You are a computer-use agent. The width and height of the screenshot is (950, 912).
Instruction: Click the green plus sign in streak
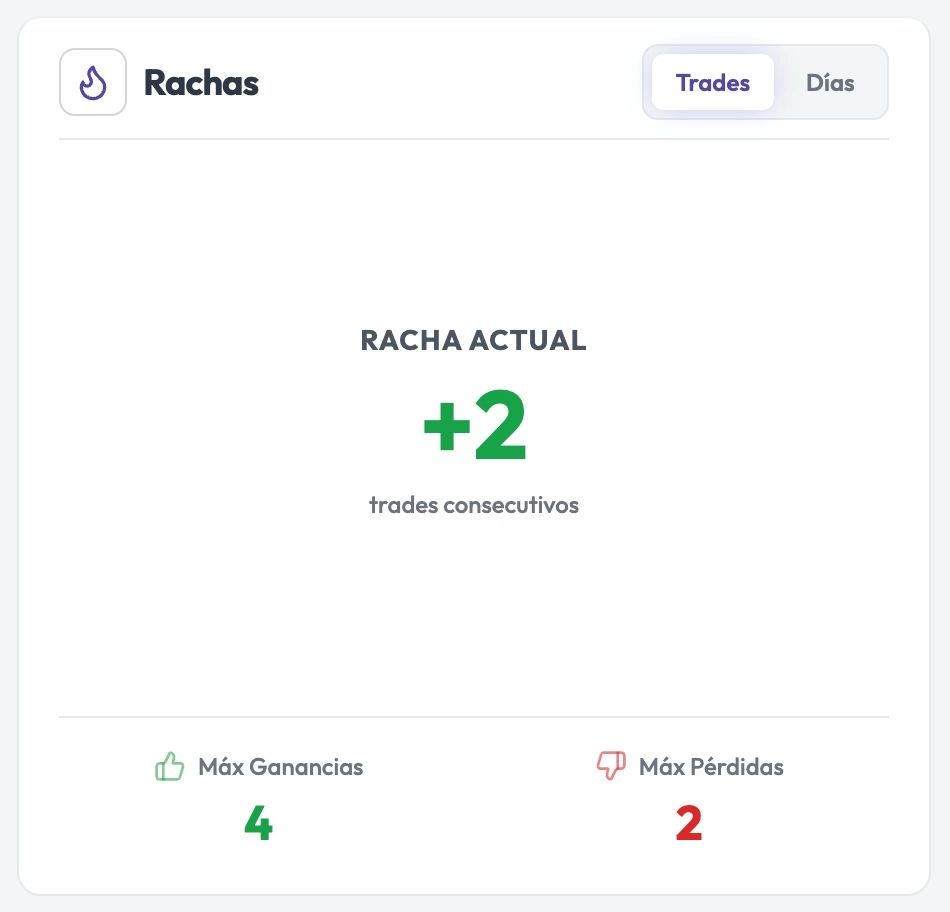pyautogui.click(x=447, y=426)
